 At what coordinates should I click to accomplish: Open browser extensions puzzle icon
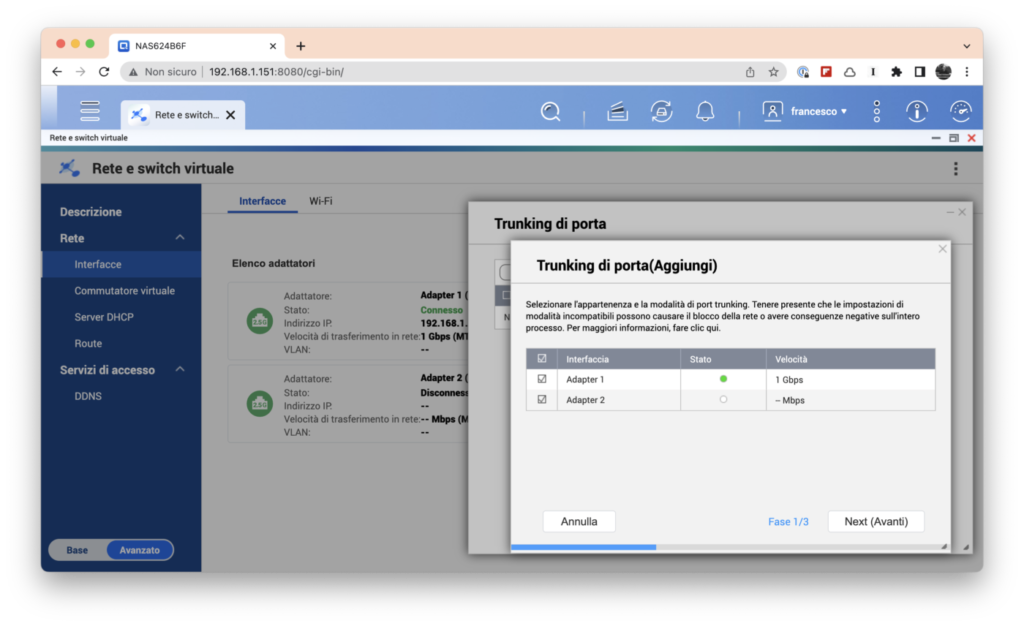coord(896,72)
